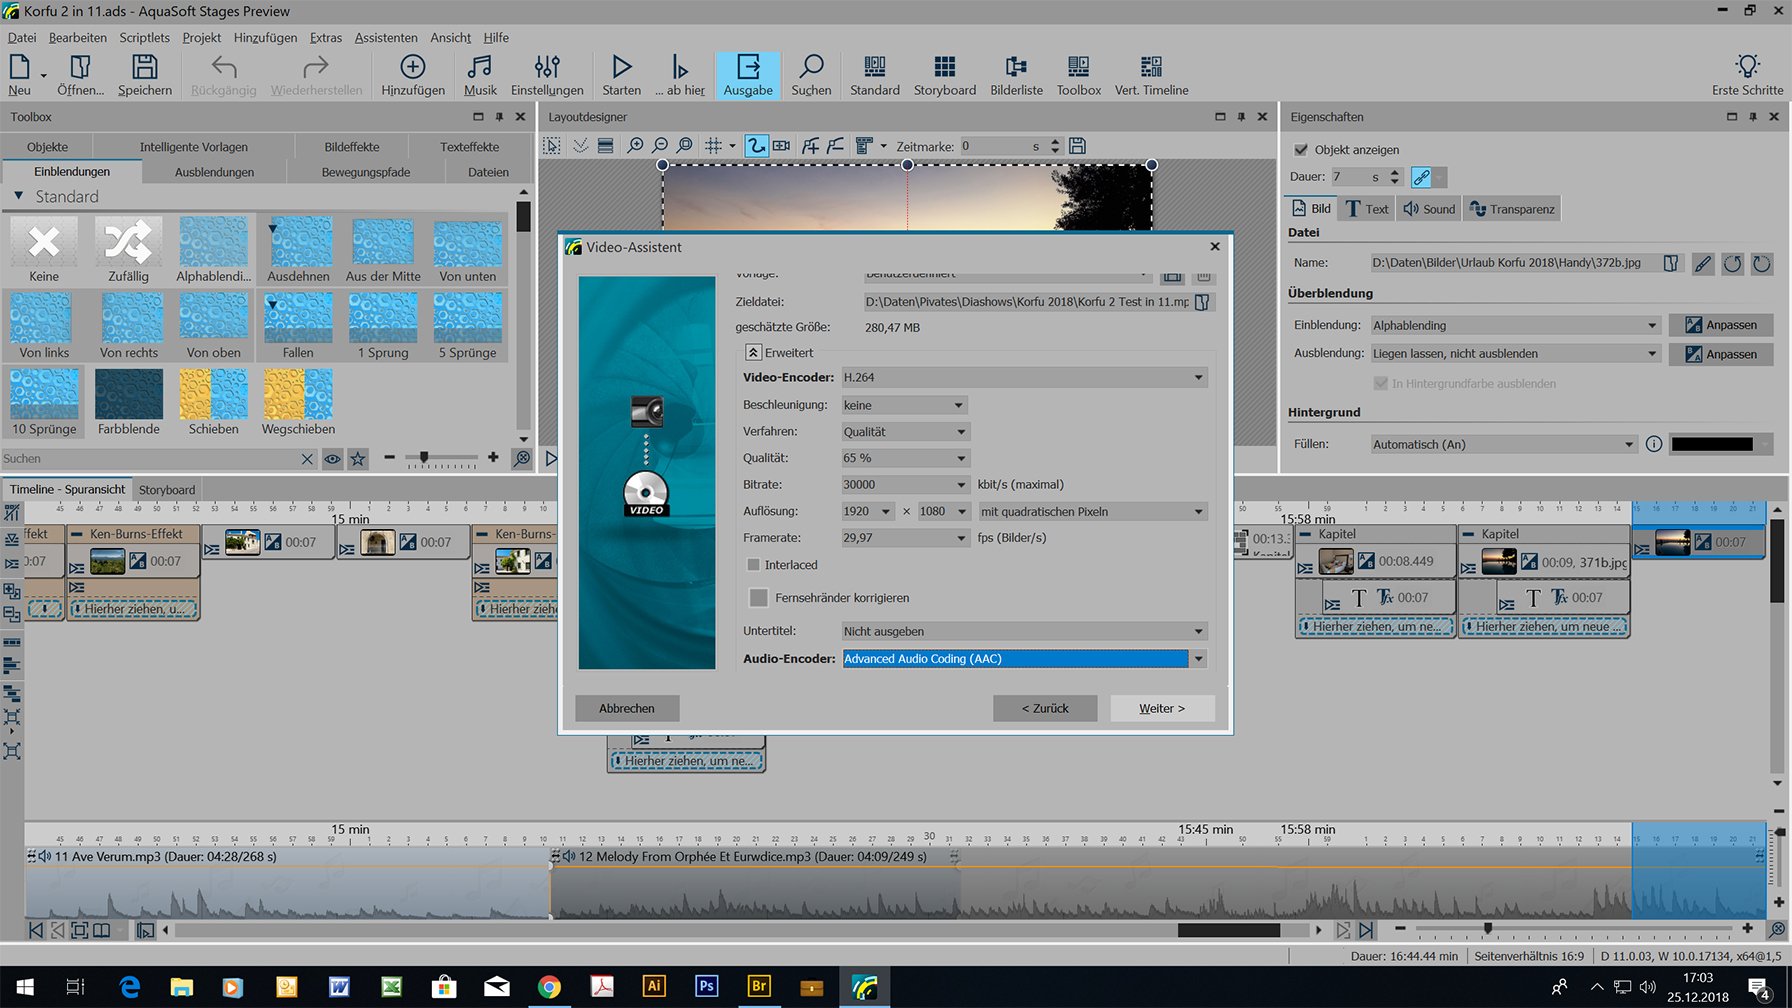
Task: Open Adobe Photoshop from taskbar
Action: tap(706, 986)
